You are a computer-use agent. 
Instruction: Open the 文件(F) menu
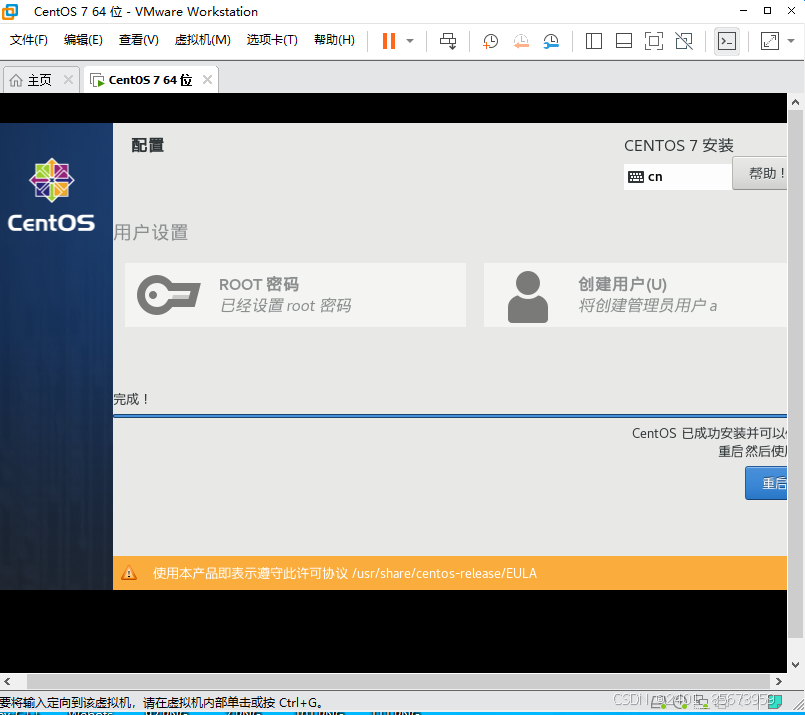[x=28, y=40]
